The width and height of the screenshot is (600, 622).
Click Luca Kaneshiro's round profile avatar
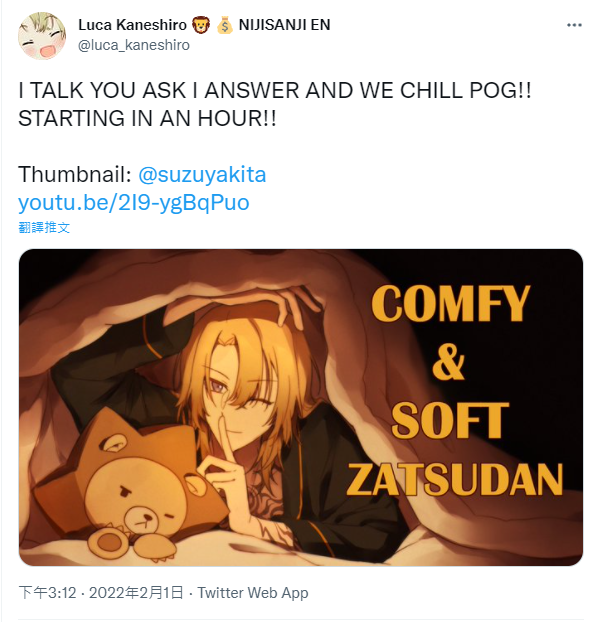42,36
